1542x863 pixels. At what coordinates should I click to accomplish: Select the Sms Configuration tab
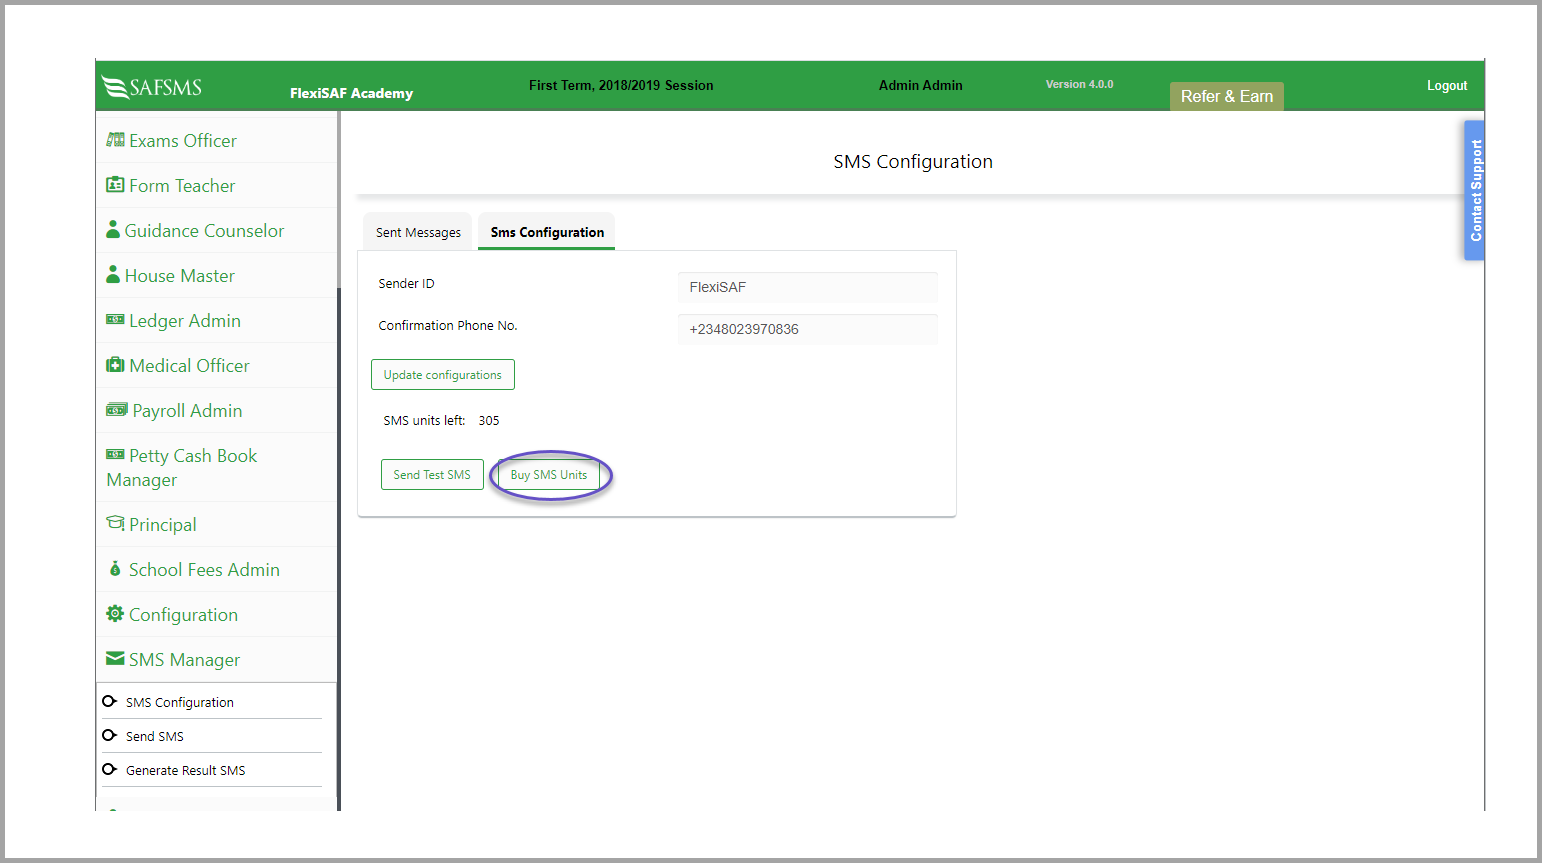(547, 232)
